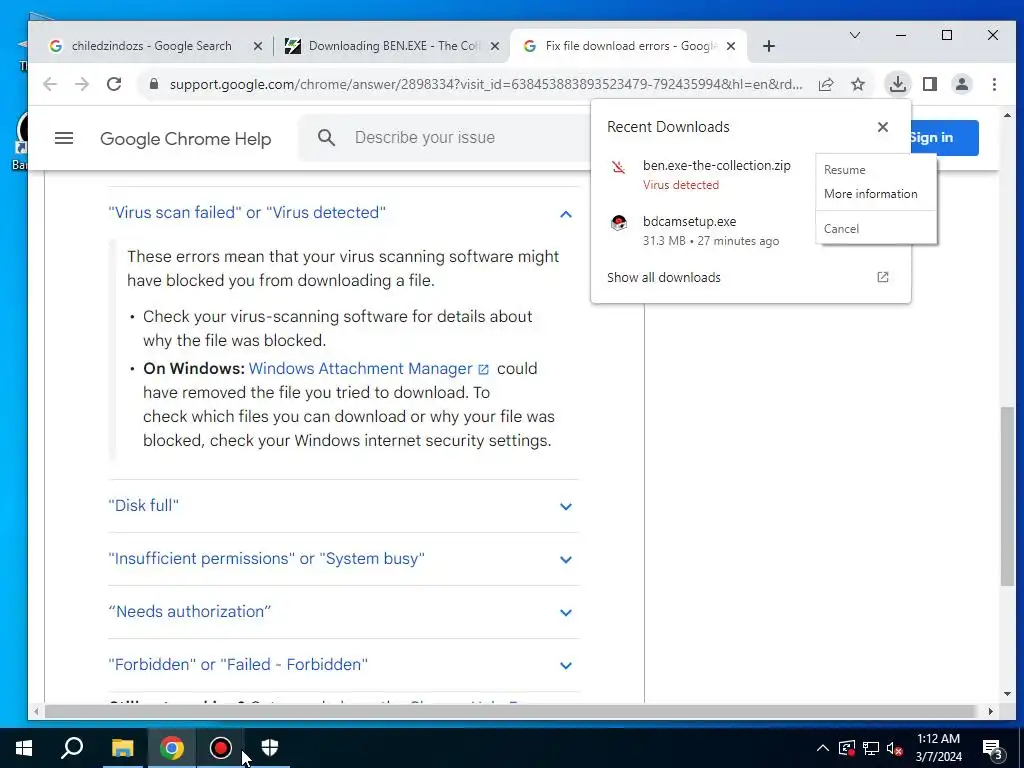Open the notification center icon
Viewport: 1024px width, 768px height.
tap(993, 750)
